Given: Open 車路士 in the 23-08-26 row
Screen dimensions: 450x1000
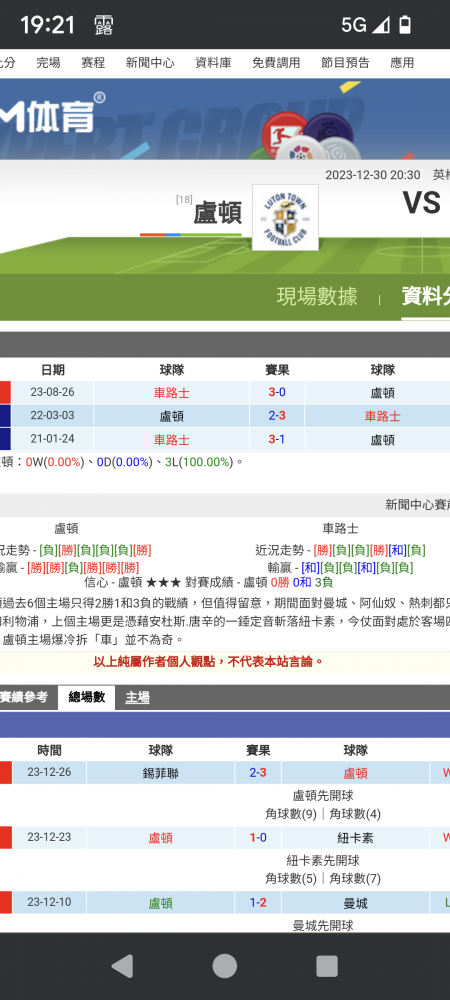Looking at the screenshot, I should [x=171, y=393].
